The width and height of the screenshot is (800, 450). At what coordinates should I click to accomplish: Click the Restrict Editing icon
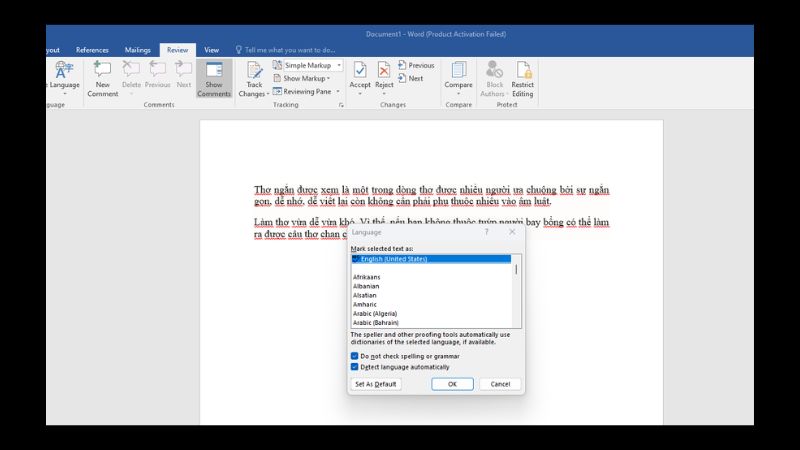pos(522,73)
